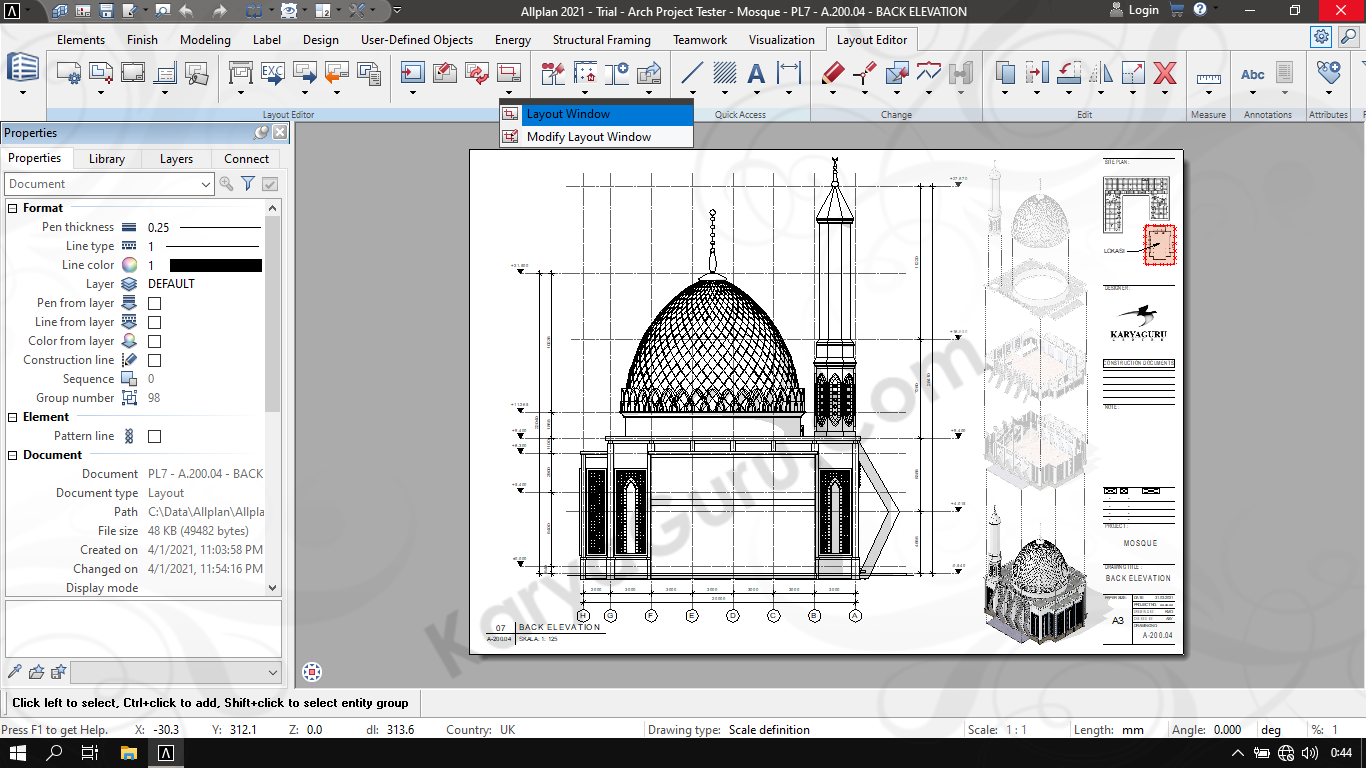Screen dimensions: 1366x768
Task: Click the Mirror tool in Edit group
Action: click(1101, 73)
